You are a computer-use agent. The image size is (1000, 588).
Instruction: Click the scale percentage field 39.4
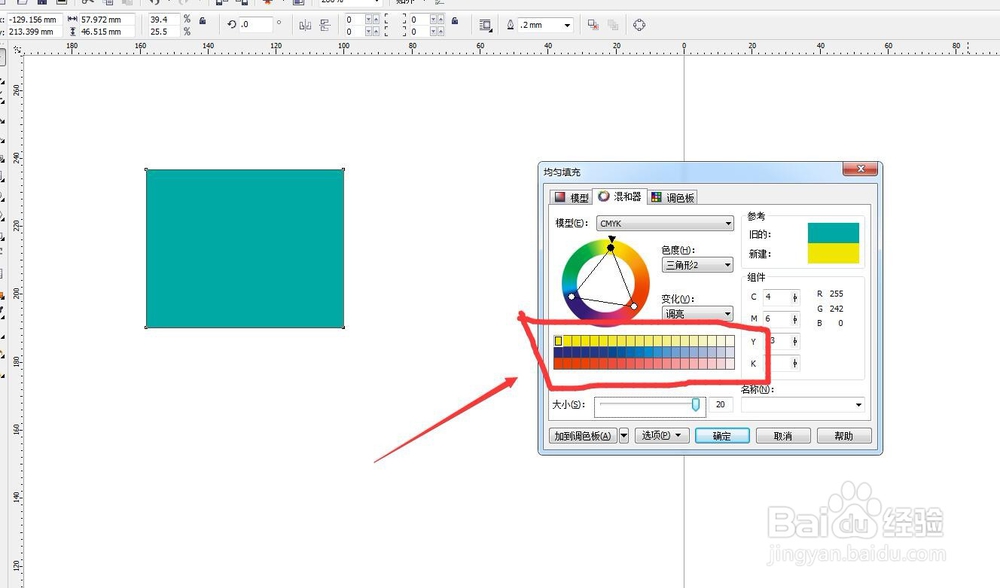[x=163, y=20]
